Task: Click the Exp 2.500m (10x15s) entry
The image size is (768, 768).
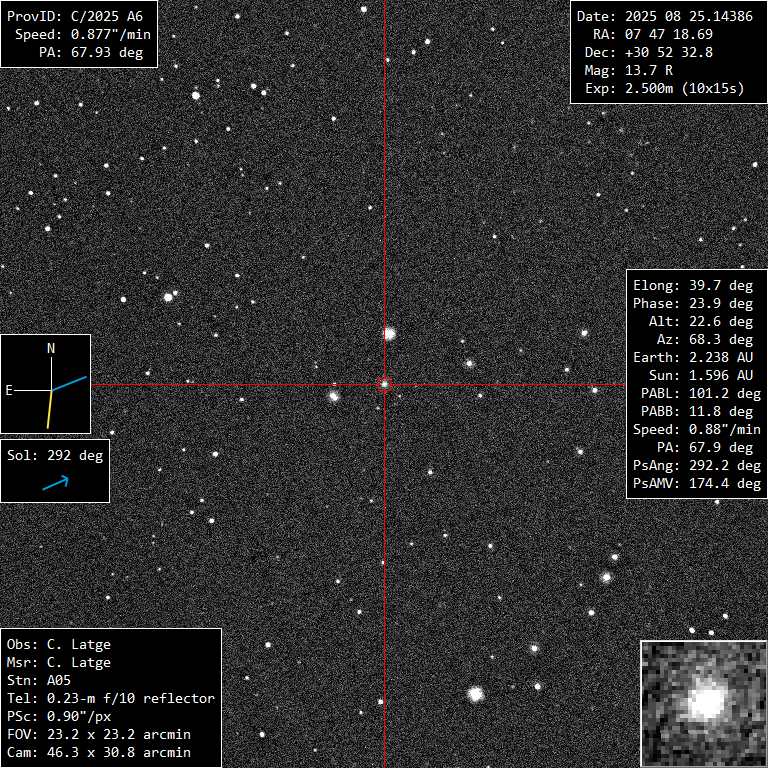Action: pyautogui.click(x=665, y=89)
